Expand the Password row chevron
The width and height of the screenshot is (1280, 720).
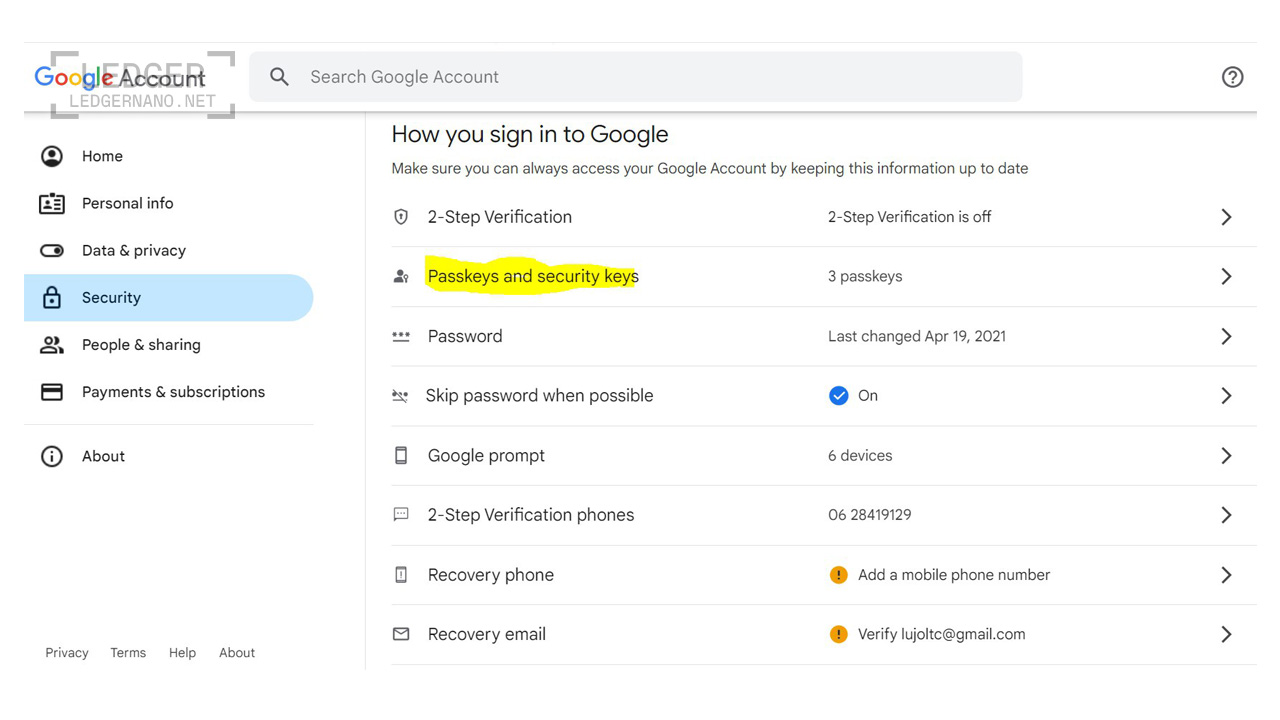tap(1226, 336)
